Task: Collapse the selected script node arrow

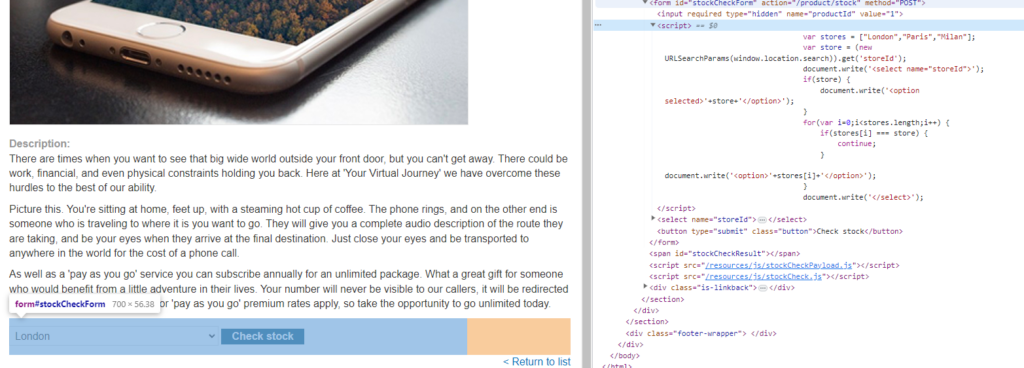Action: (x=653, y=25)
